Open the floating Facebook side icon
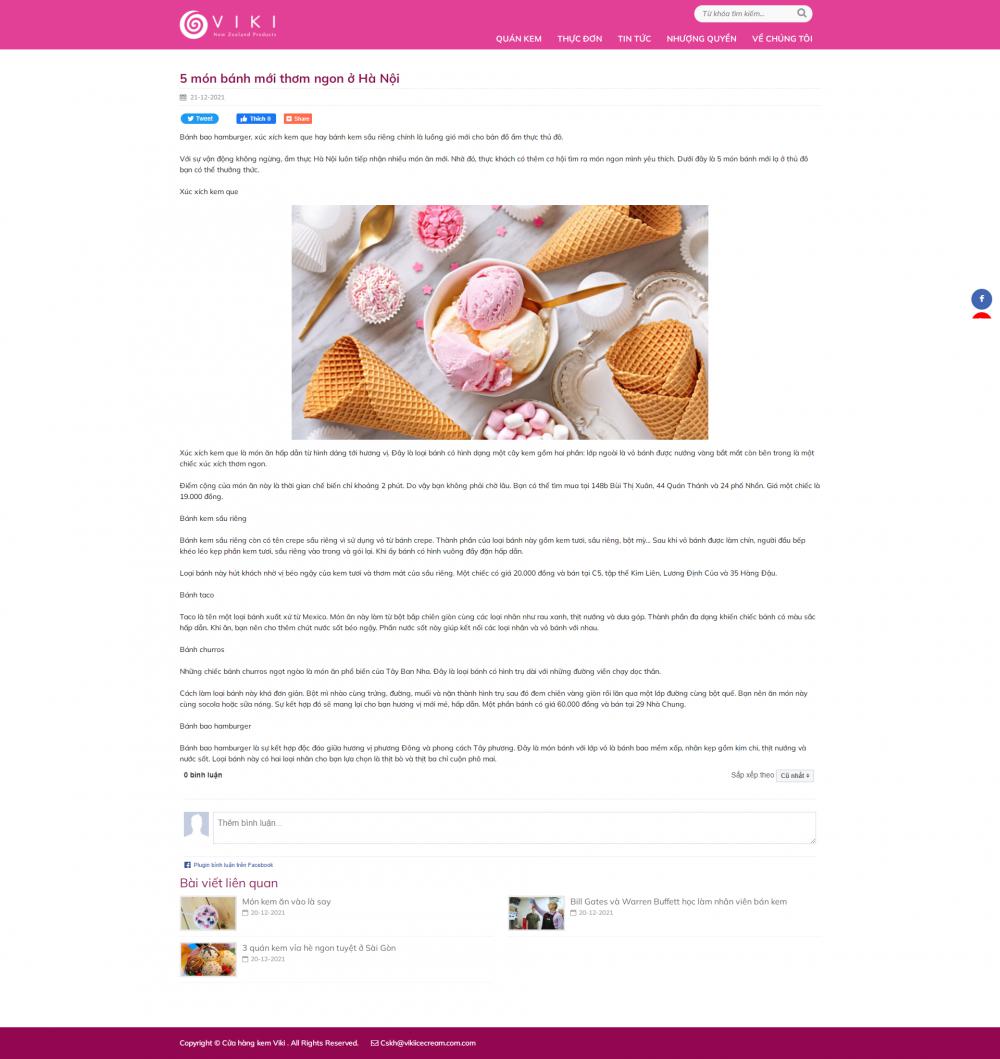 pos(981,299)
